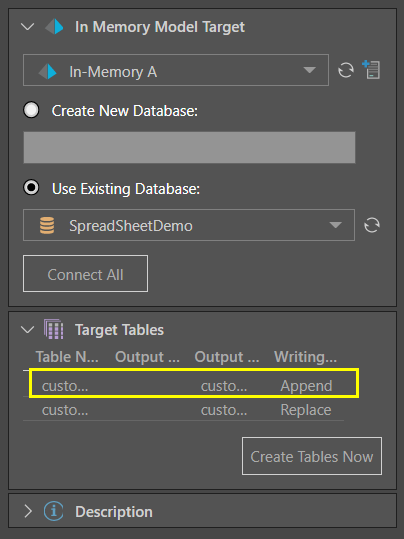Click the Target Tables grid icon
The height and width of the screenshot is (539, 404).
click(x=54, y=329)
